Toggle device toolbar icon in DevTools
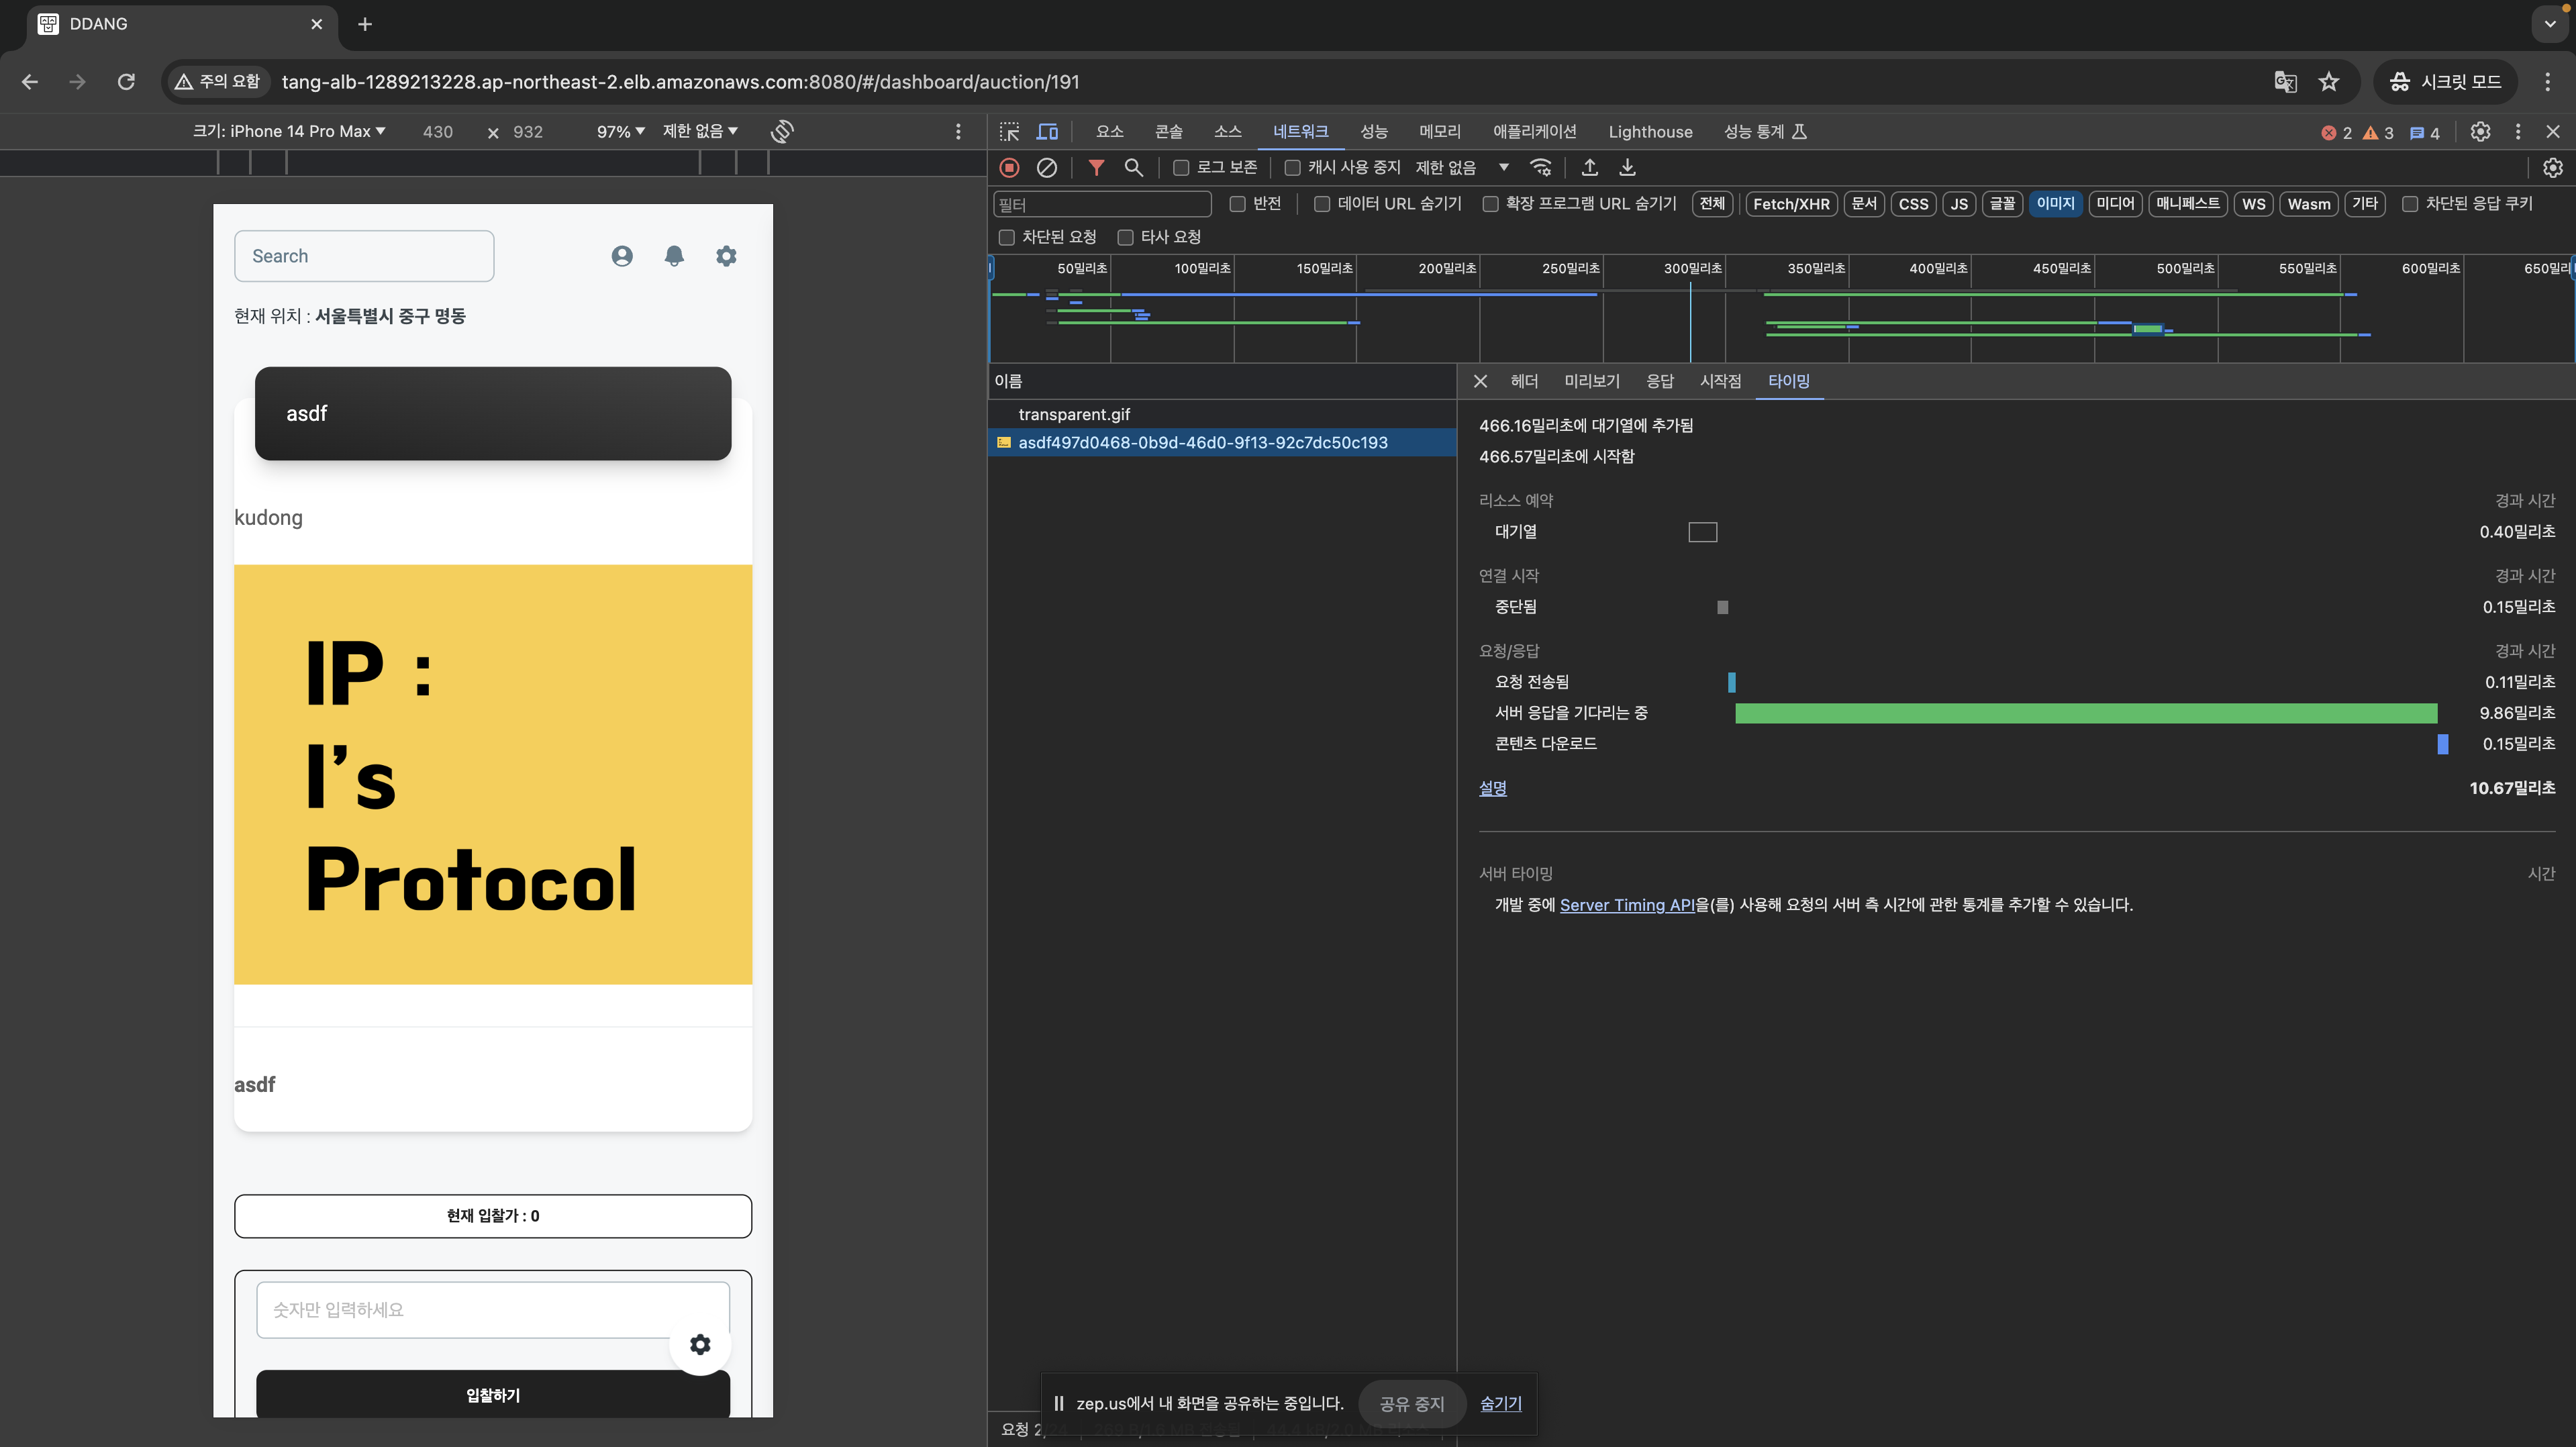The height and width of the screenshot is (1447, 2576). click(x=1047, y=132)
